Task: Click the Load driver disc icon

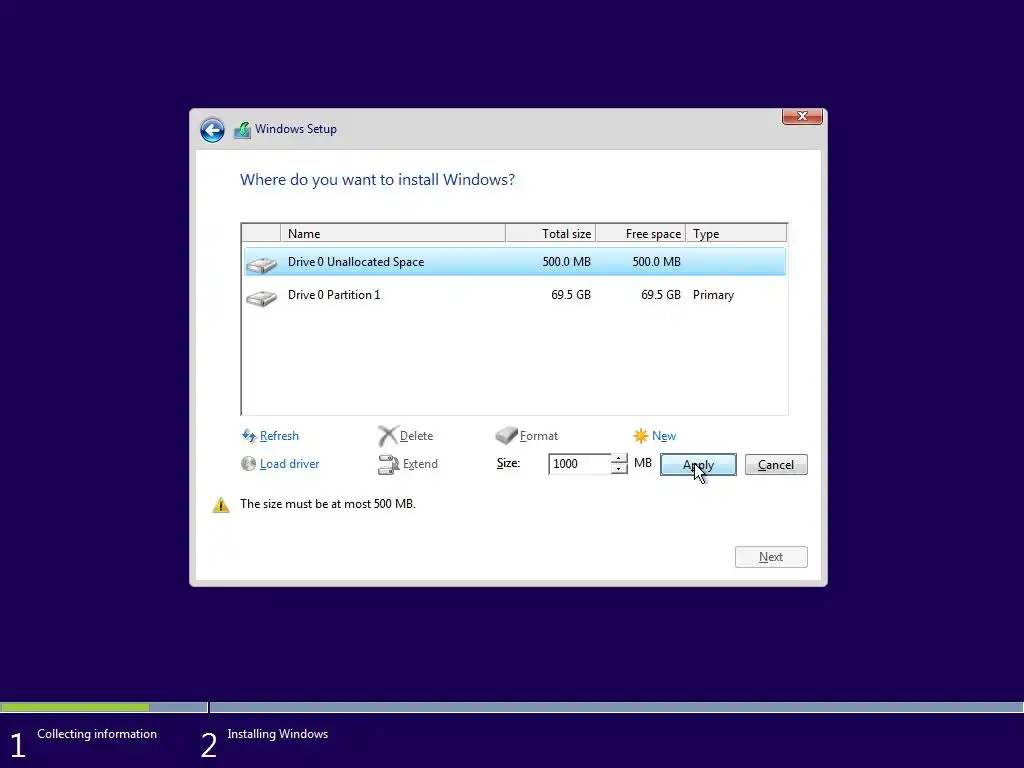Action: [x=248, y=464]
